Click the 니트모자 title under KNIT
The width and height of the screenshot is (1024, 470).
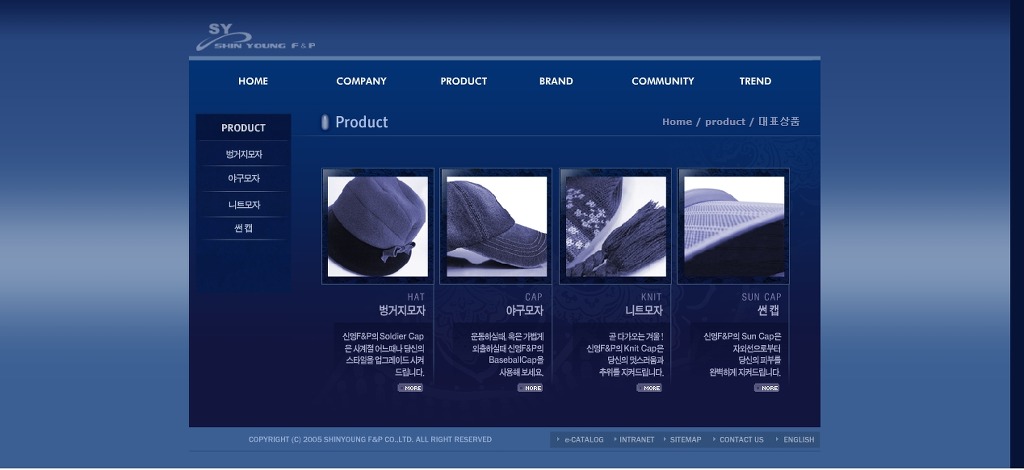point(644,311)
